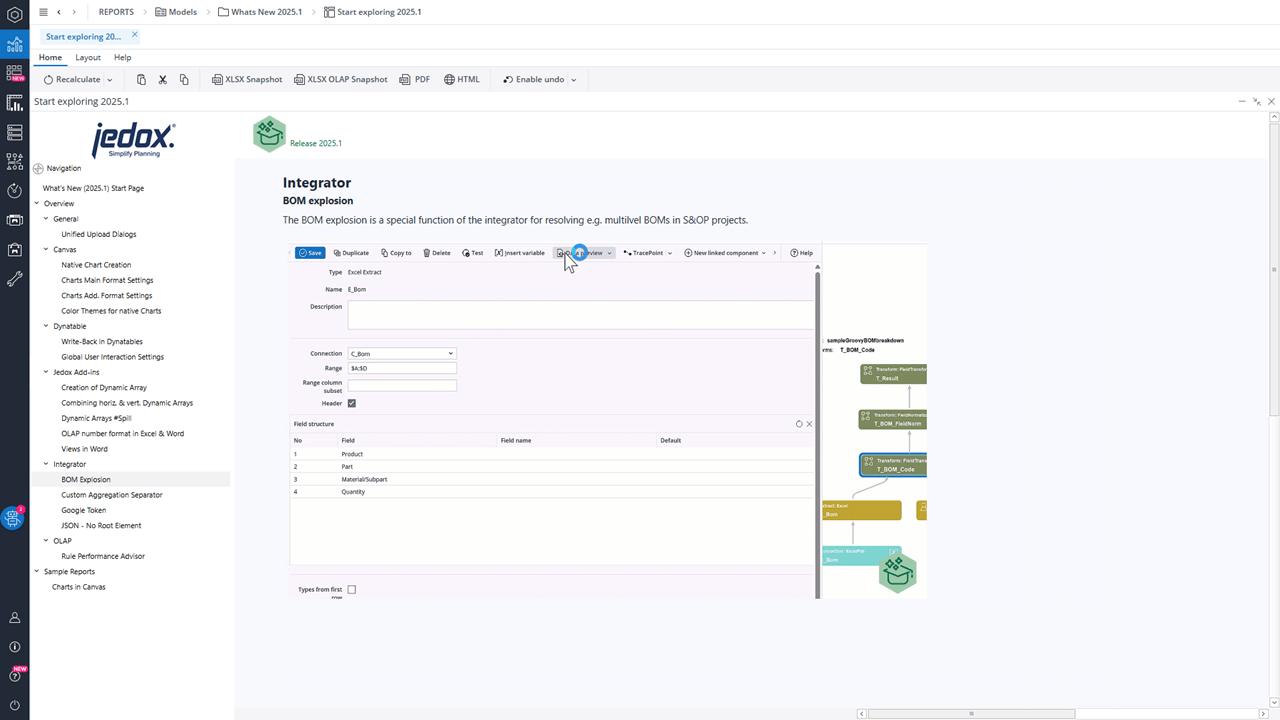Collapse the OLAP tree node
The width and height of the screenshot is (1280, 720).
[x=46, y=541]
